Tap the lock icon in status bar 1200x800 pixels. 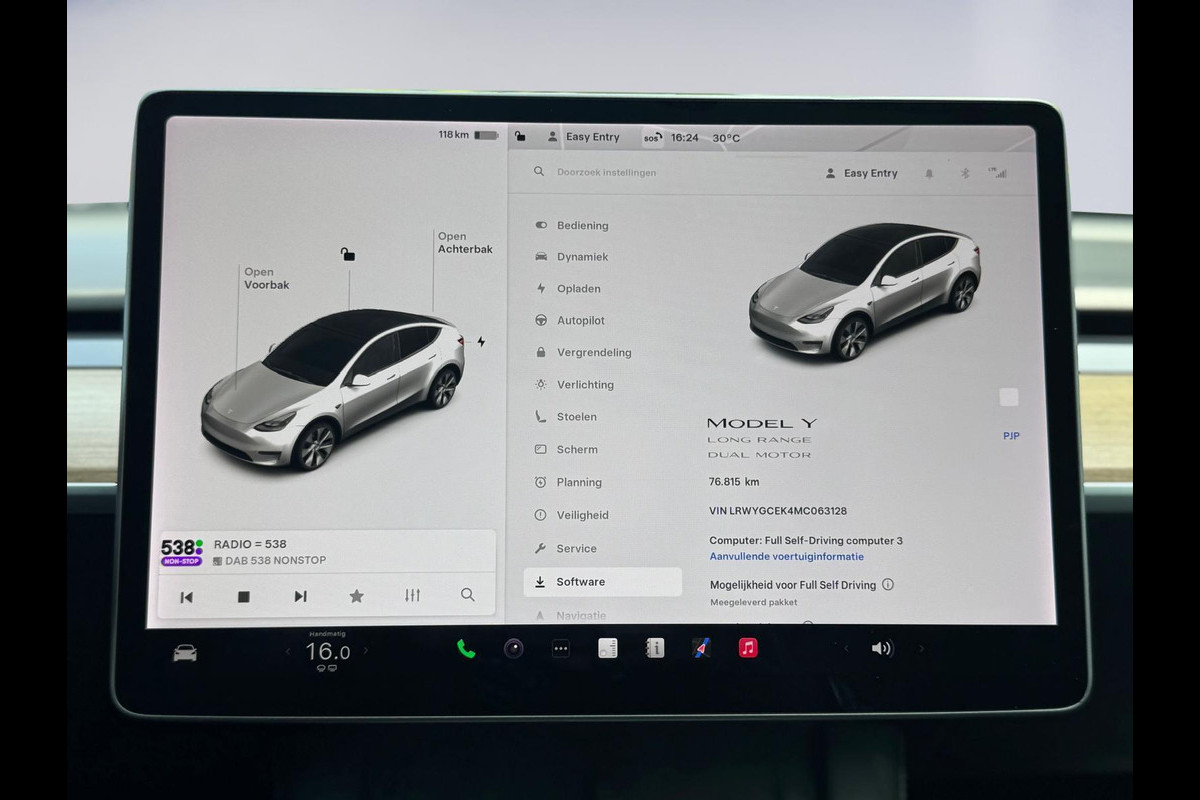click(x=521, y=136)
